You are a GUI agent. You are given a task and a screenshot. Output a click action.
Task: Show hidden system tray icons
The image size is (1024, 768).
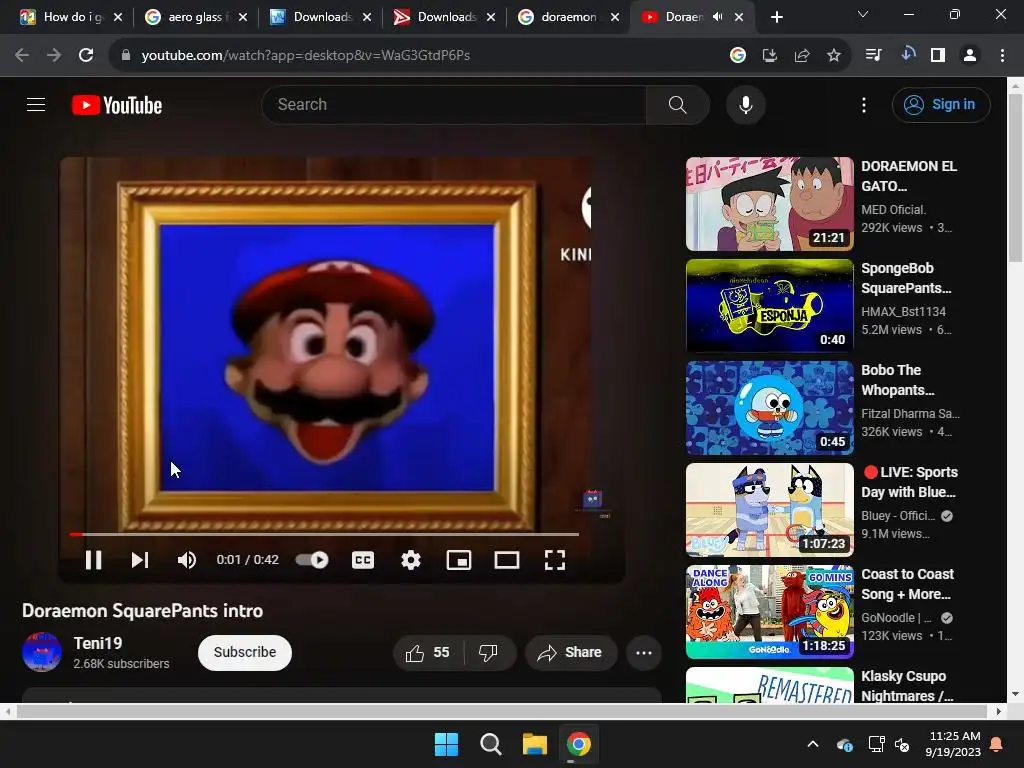coord(812,744)
